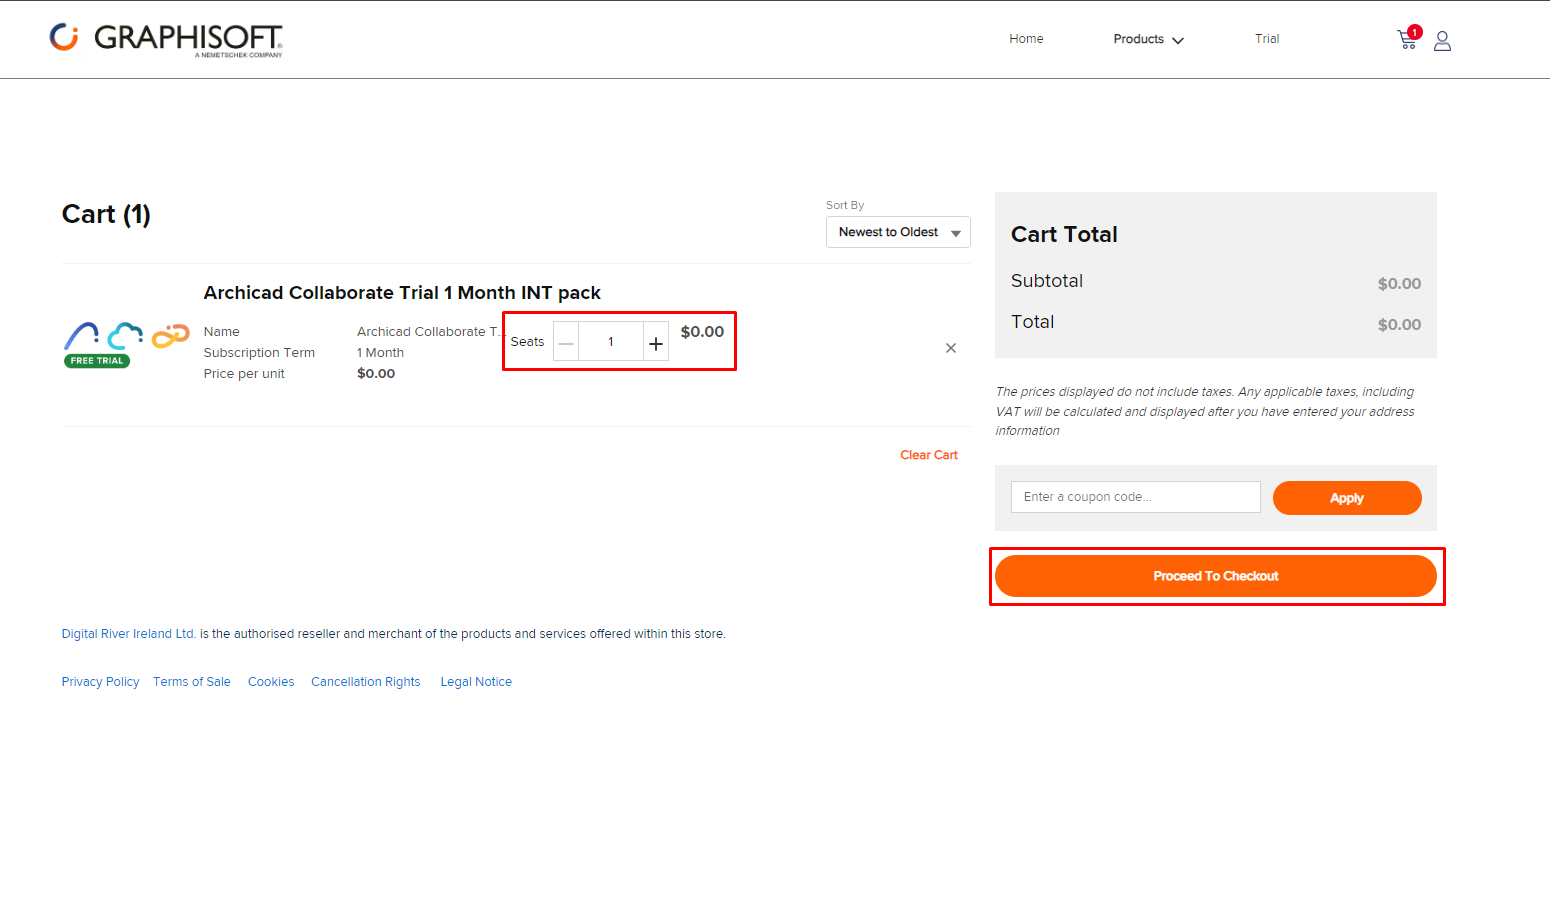The image size is (1550, 910).
Task: Open the Trial menu item
Action: point(1267,39)
